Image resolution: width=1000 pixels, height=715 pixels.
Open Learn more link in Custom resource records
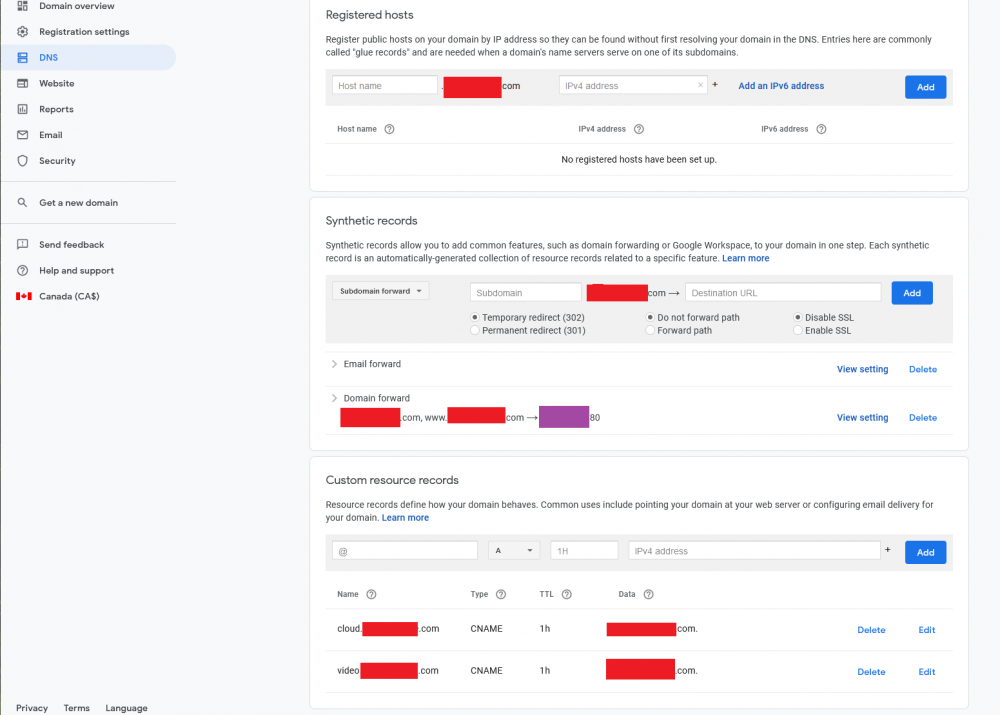[405, 518]
